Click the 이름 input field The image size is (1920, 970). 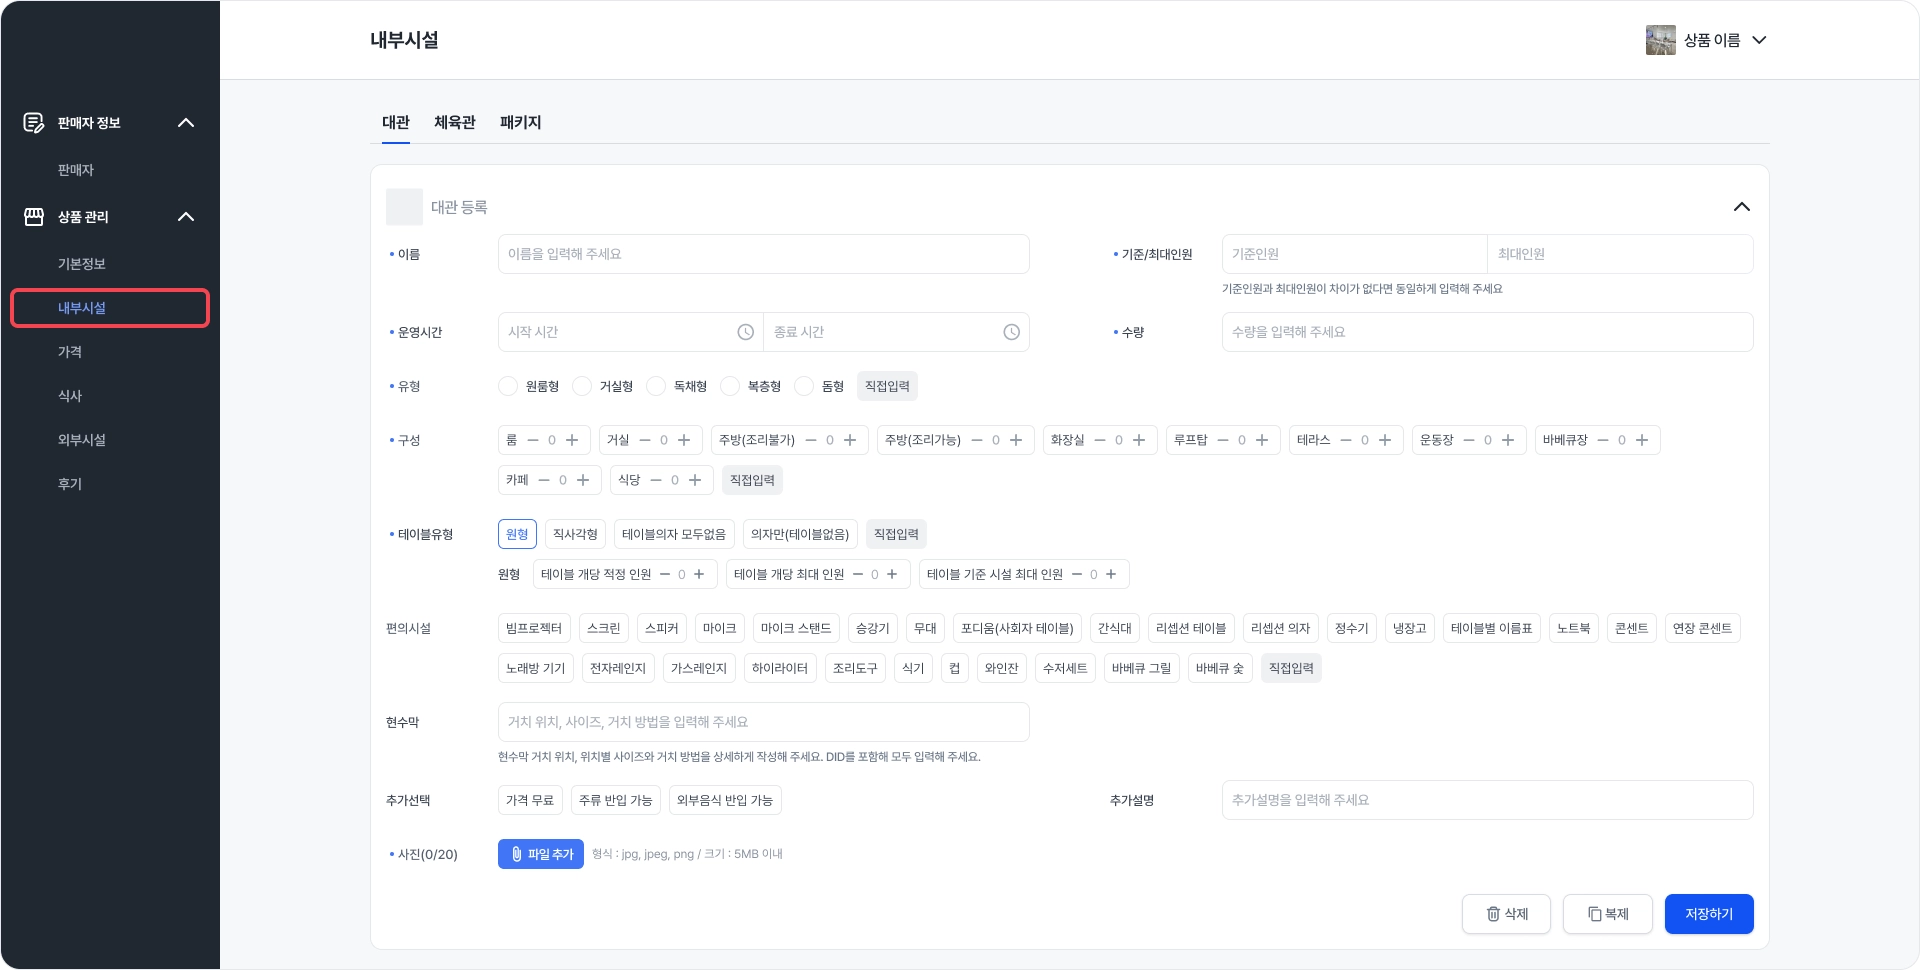tap(764, 254)
